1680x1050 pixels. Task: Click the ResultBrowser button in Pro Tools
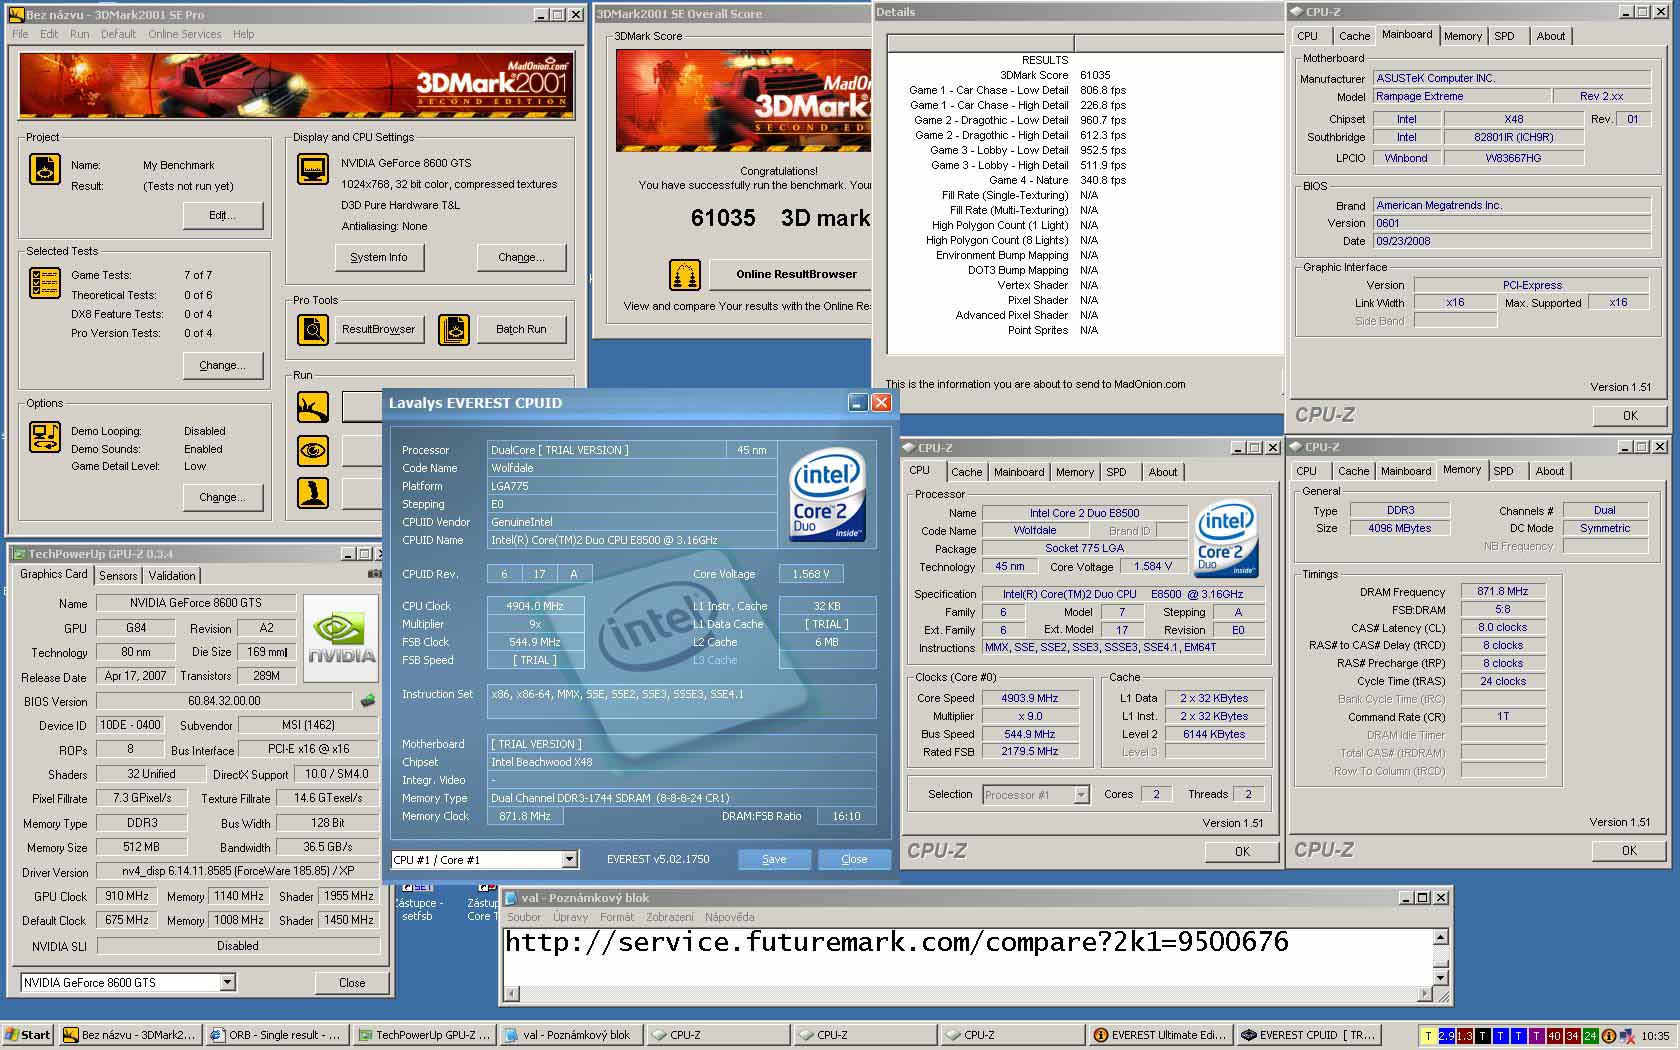[x=378, y=329]
